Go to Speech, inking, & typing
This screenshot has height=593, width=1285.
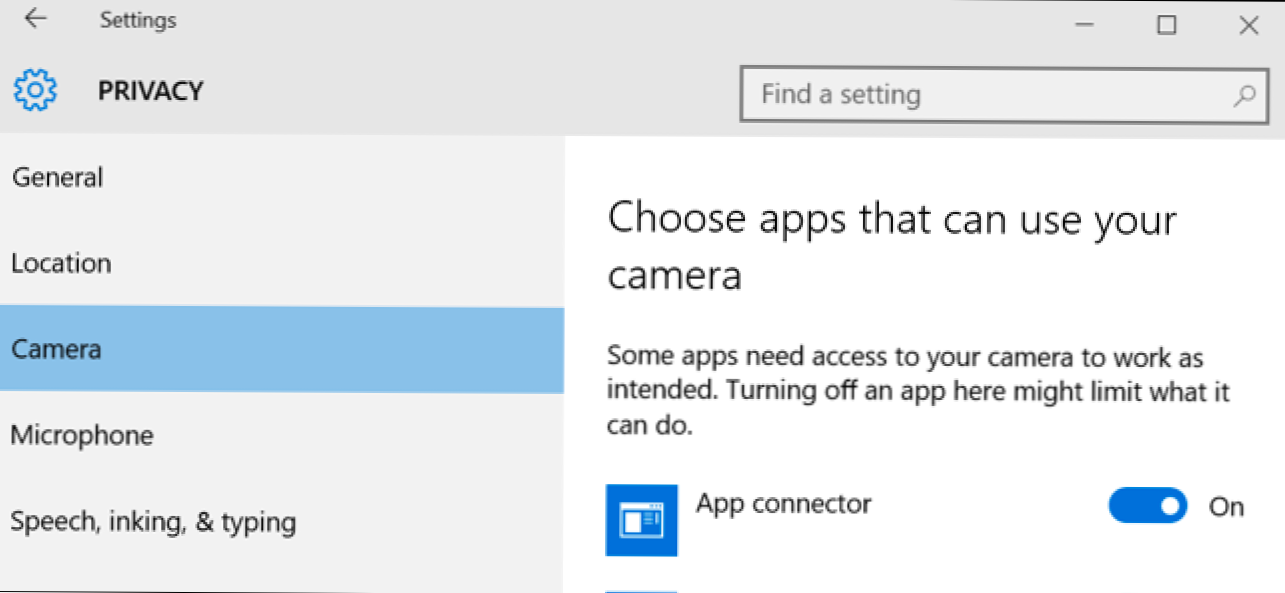pyautogui.click(x=153, y=522)
